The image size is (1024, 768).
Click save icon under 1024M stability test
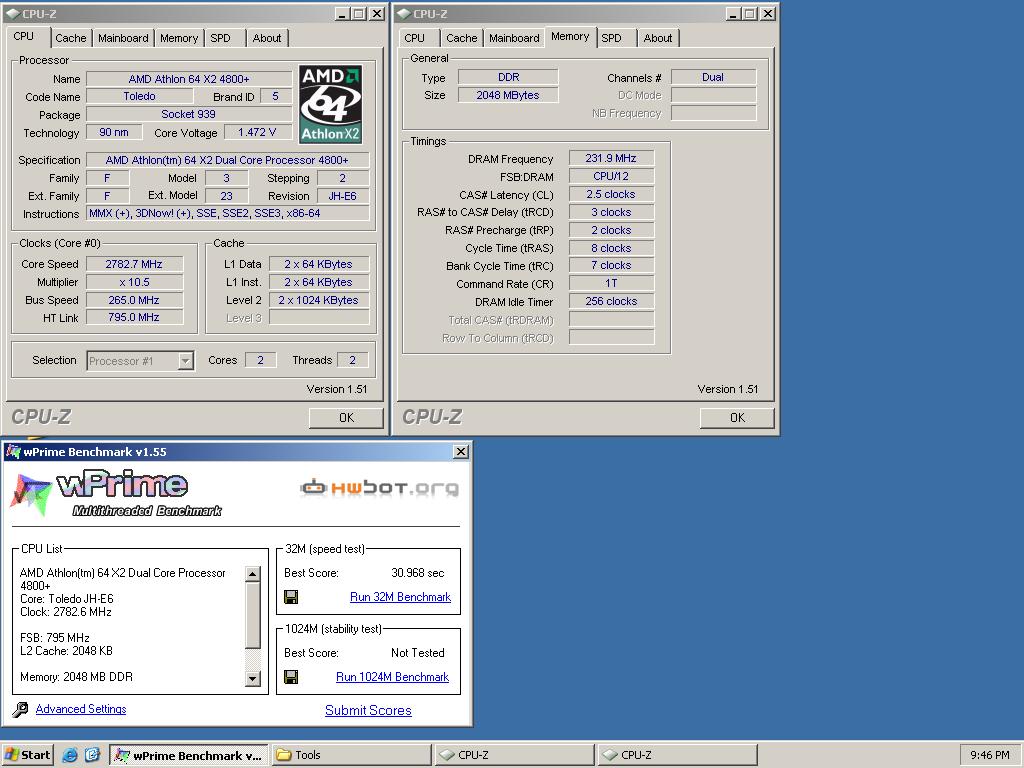pos(291,677)
